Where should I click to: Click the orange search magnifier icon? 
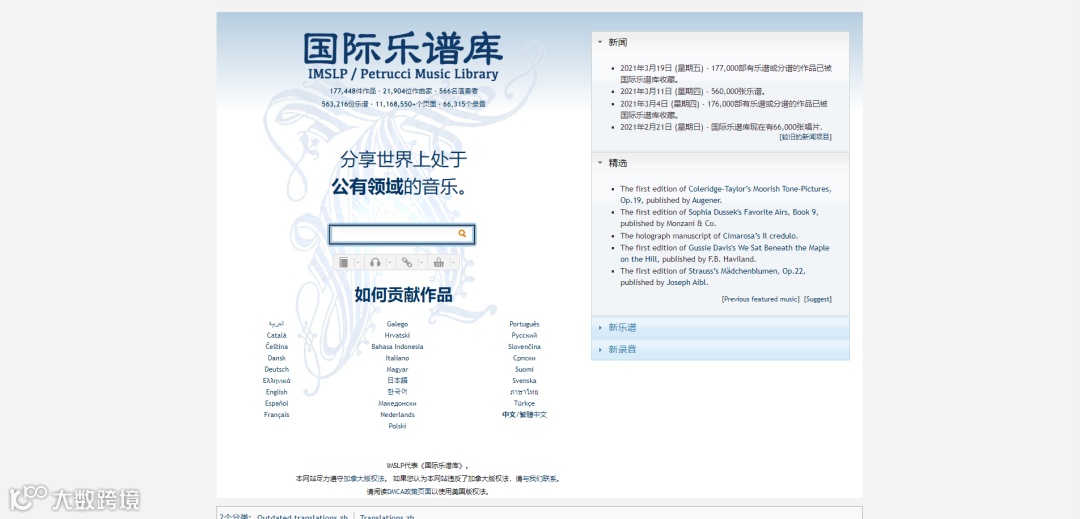coord(462,234)
